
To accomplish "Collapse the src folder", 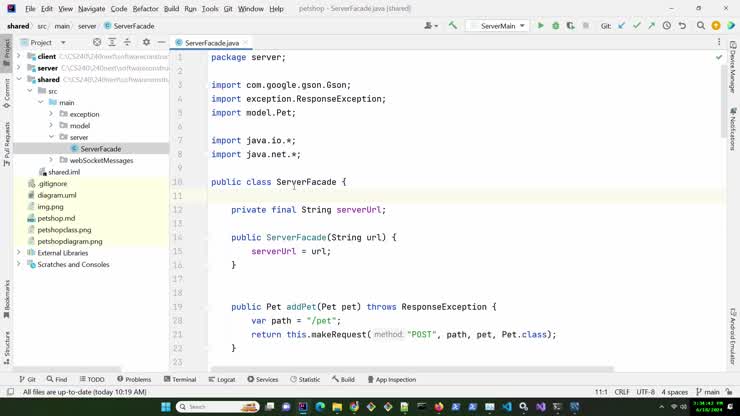I will (x=30, y=91).
